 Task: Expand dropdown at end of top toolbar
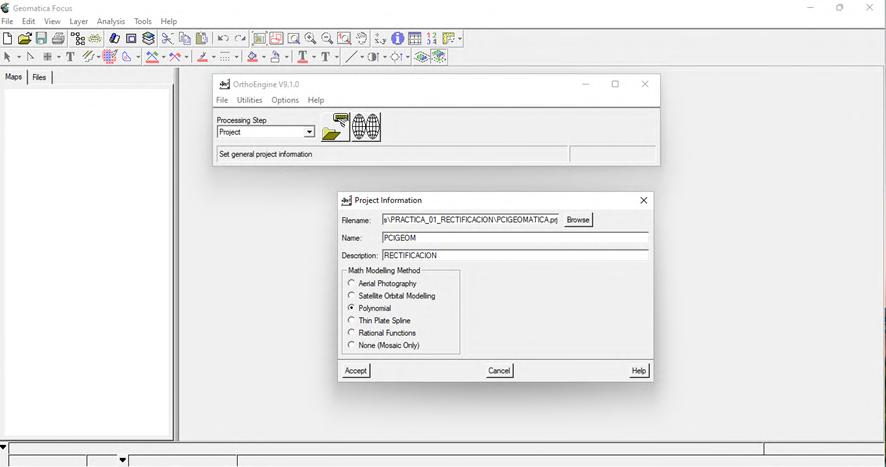[460, 39]
